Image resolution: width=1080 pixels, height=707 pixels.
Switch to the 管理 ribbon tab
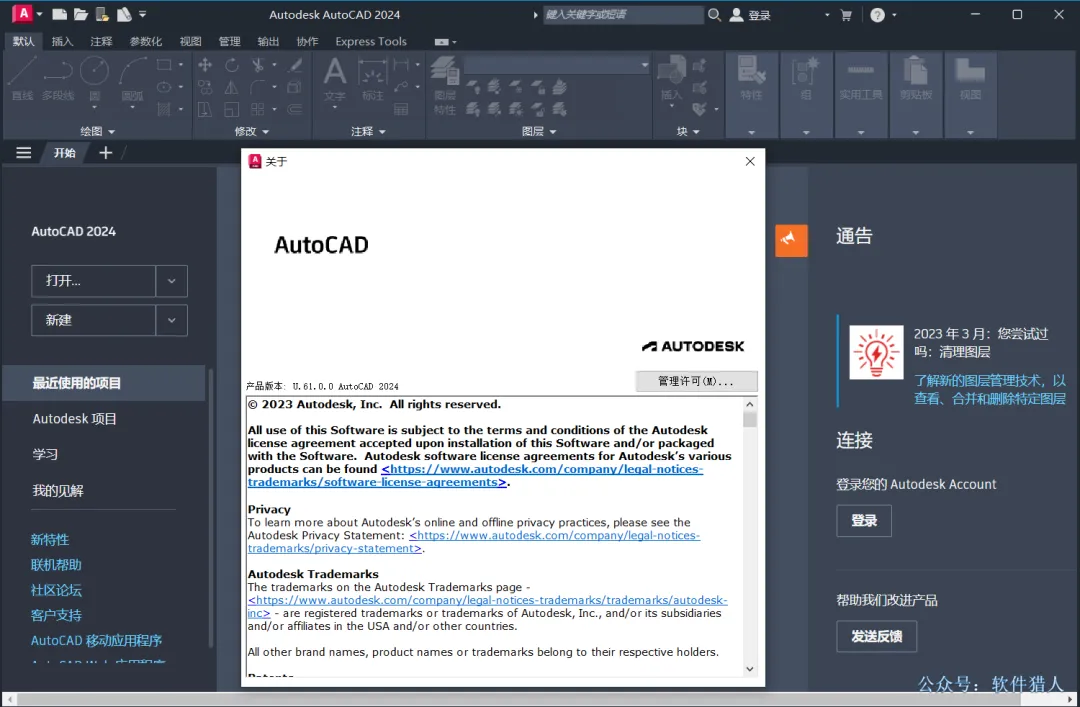tap(229, 41)
